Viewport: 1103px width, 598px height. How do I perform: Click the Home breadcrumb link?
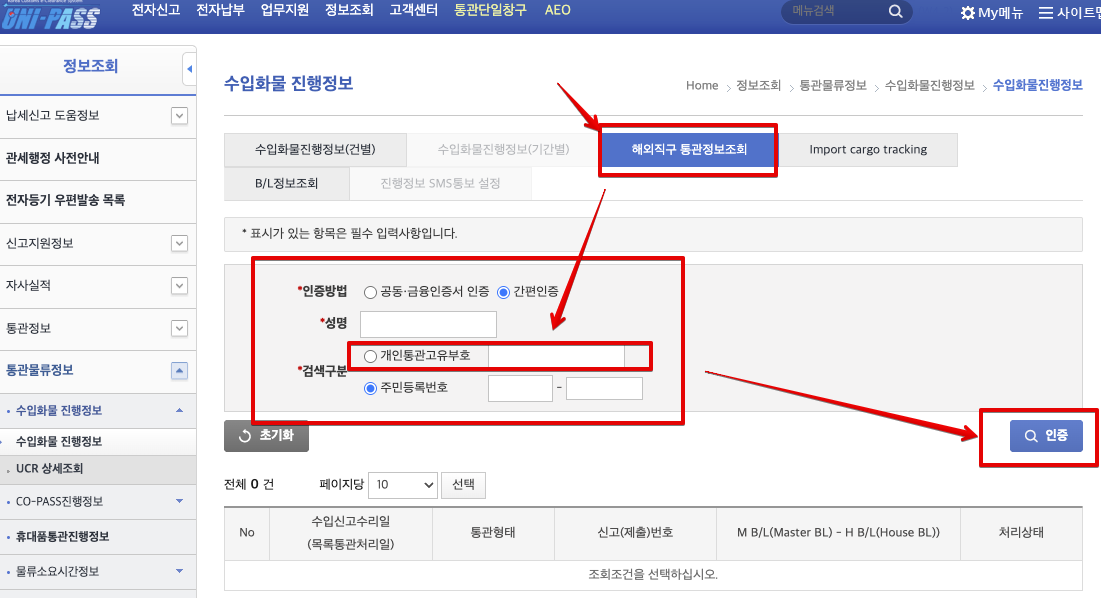[x=703, y=86]
